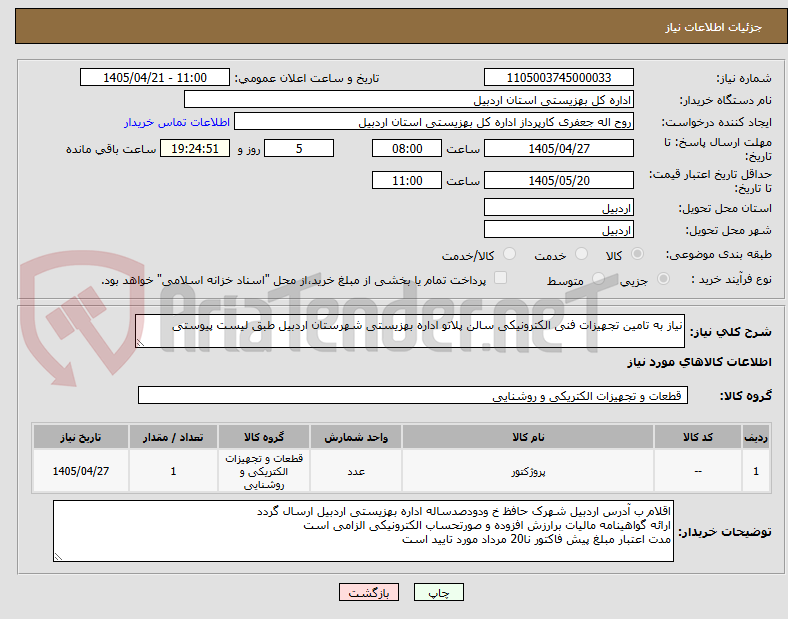Click the 1405/04/27 need date cell
788x619 pixels.
(81, 471)
